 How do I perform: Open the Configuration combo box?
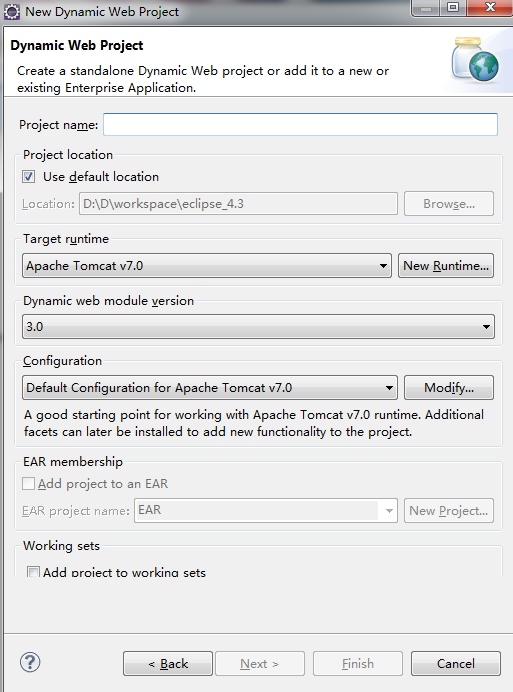(210, 387)
